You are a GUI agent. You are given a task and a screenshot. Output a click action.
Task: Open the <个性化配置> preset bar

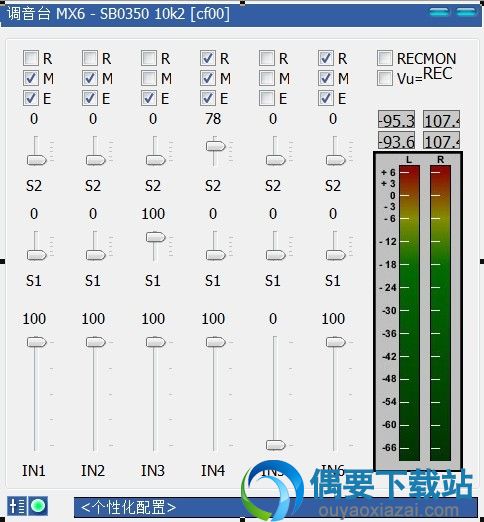coord(275,507)
